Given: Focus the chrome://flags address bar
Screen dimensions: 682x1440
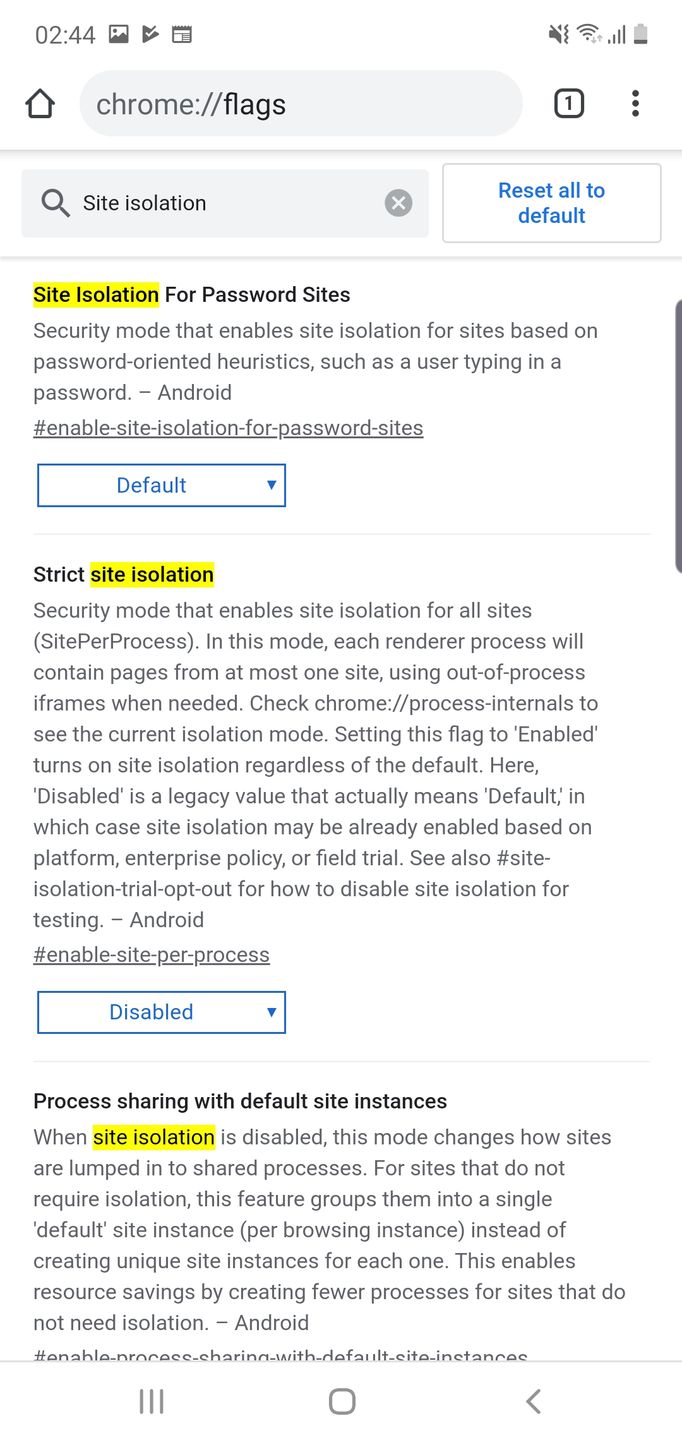Looking at the screenshot, I should (300, 104).
